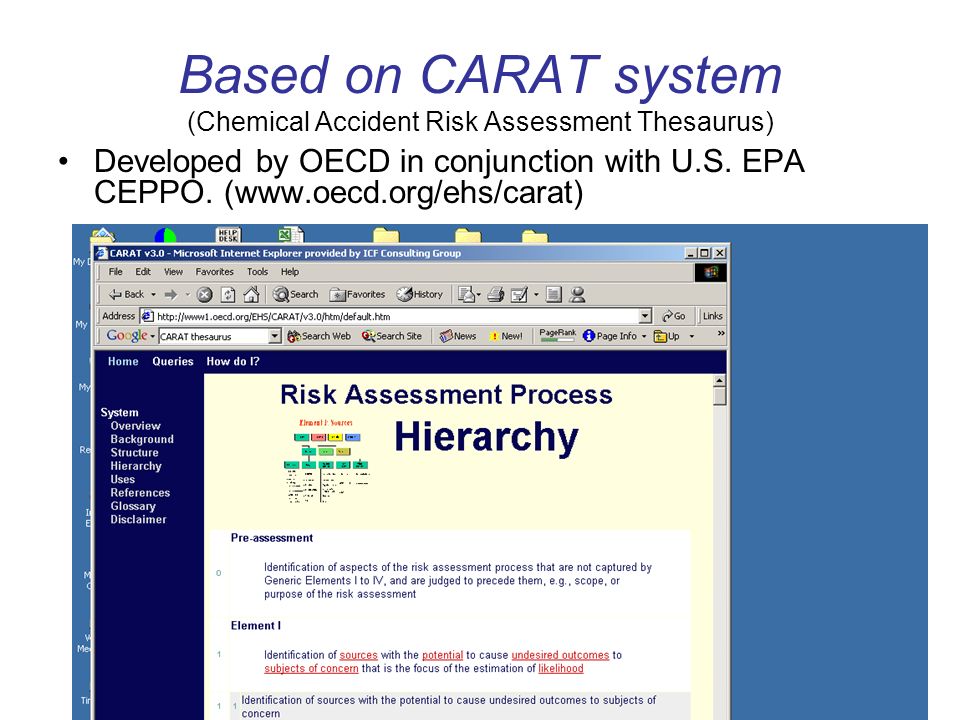Open the Mail button dropdown arrow
This screenshot has width=960, height=720.
pos(478,295)
